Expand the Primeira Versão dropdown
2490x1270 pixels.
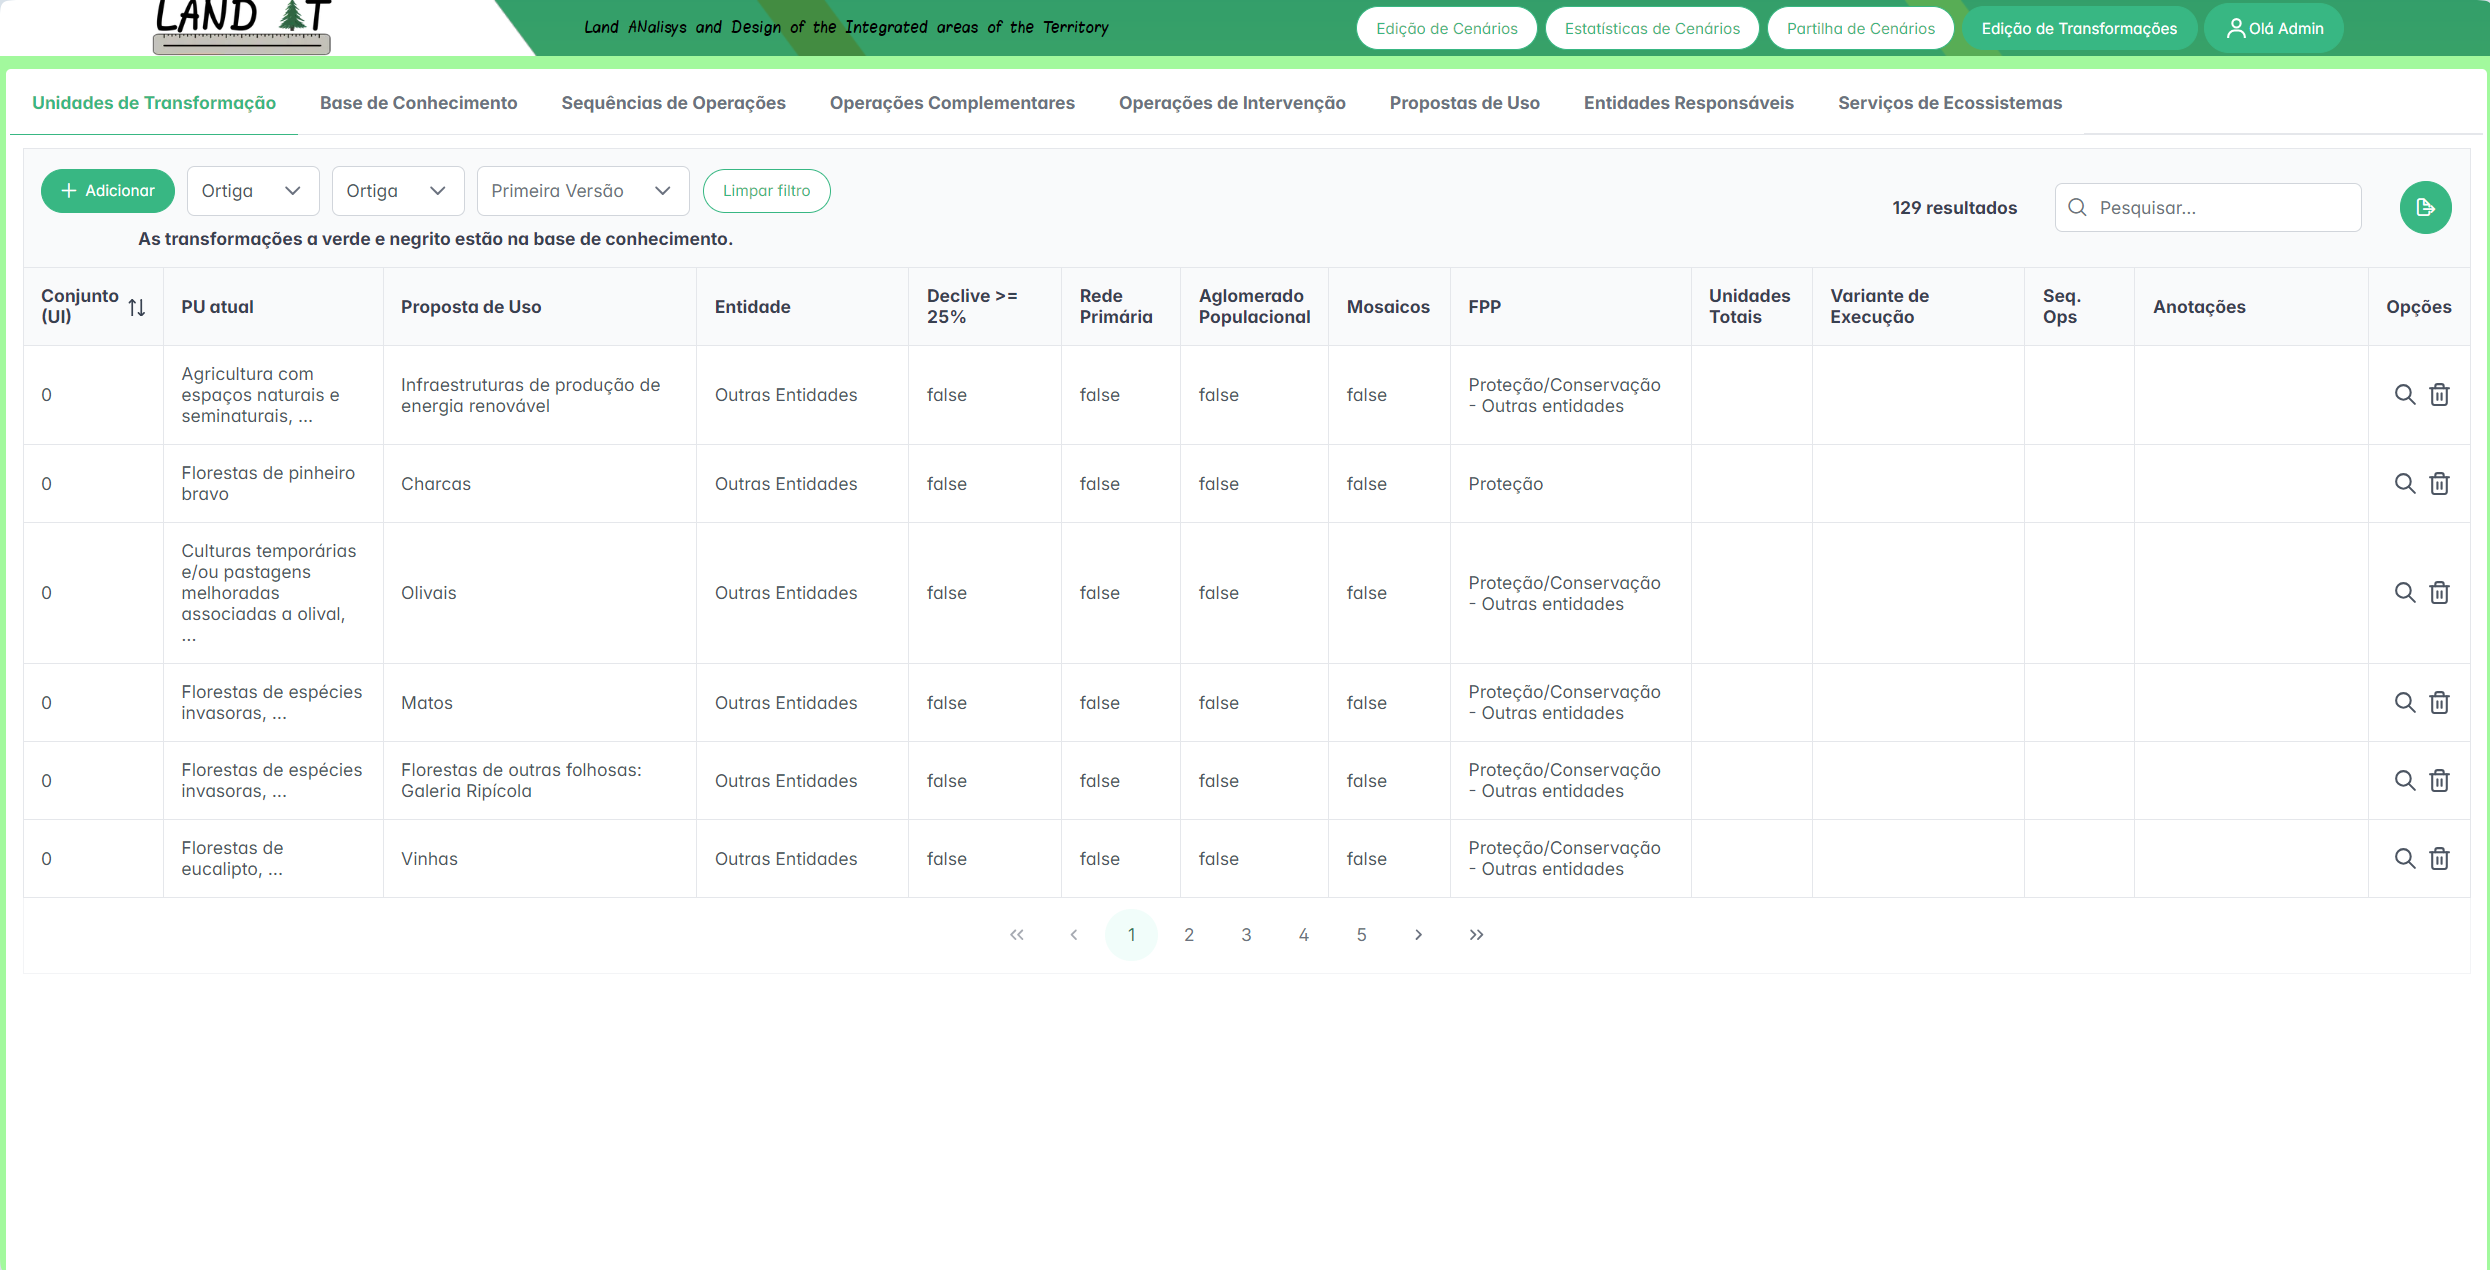(x=583, y=191)
